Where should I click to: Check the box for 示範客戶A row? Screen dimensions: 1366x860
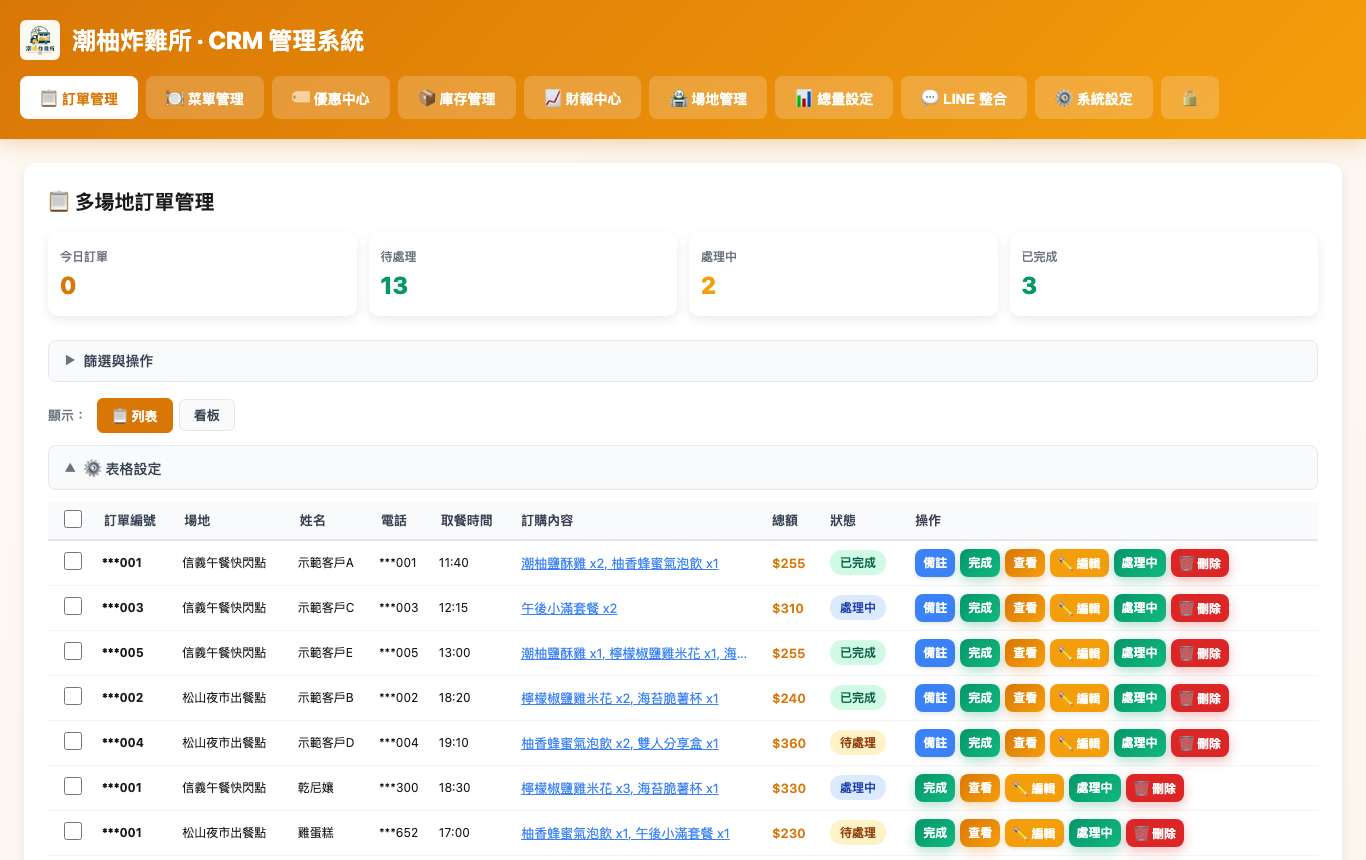(x=73, y=561)
